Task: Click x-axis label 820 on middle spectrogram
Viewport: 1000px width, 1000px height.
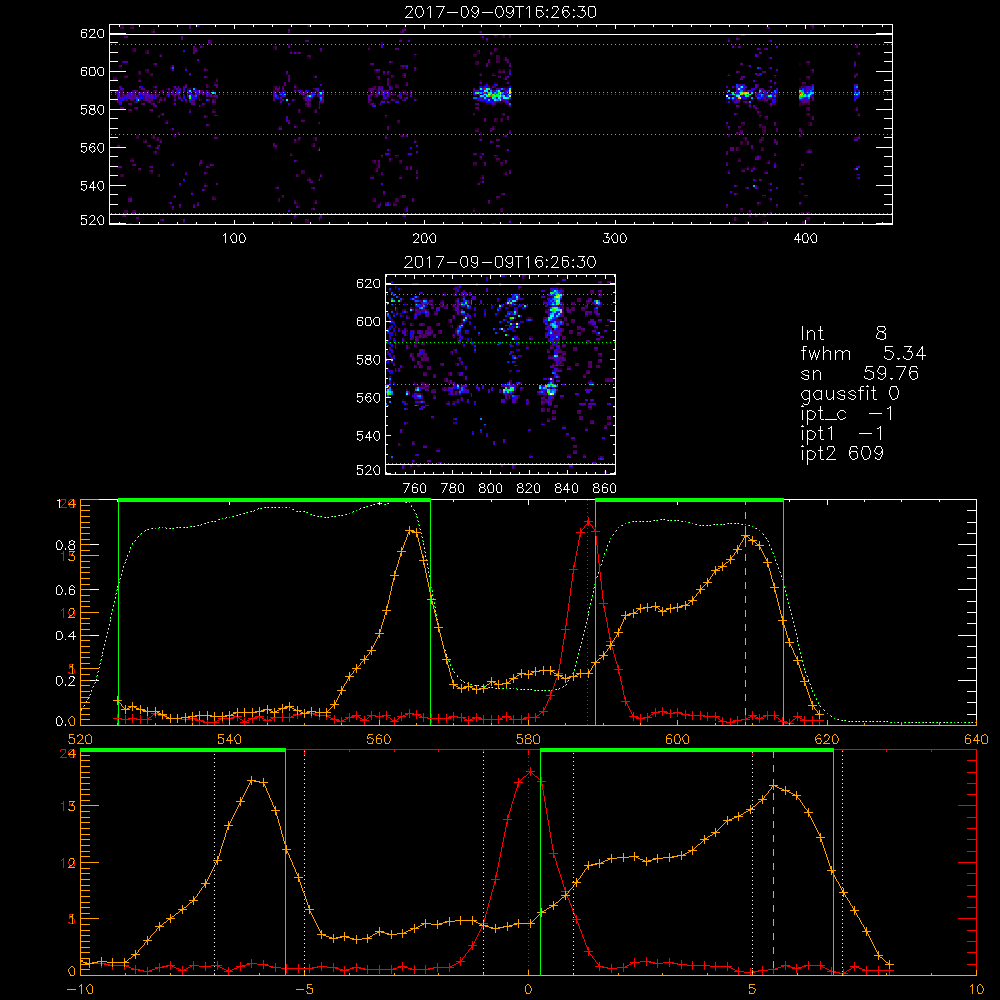Action: tap(529, 489)
